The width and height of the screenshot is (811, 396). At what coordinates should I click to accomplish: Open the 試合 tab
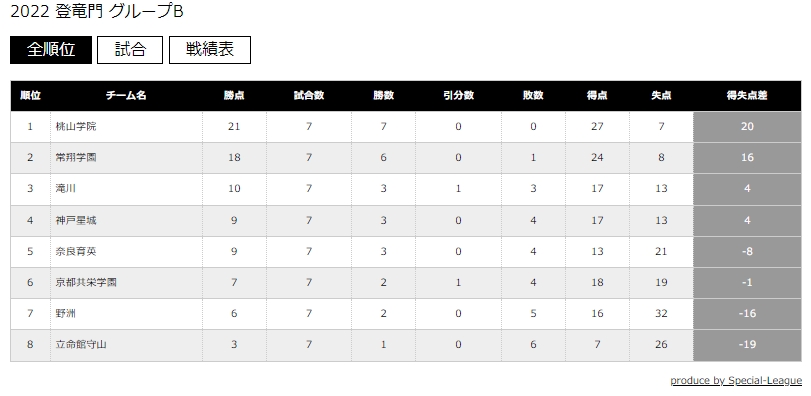coord(130,50)
